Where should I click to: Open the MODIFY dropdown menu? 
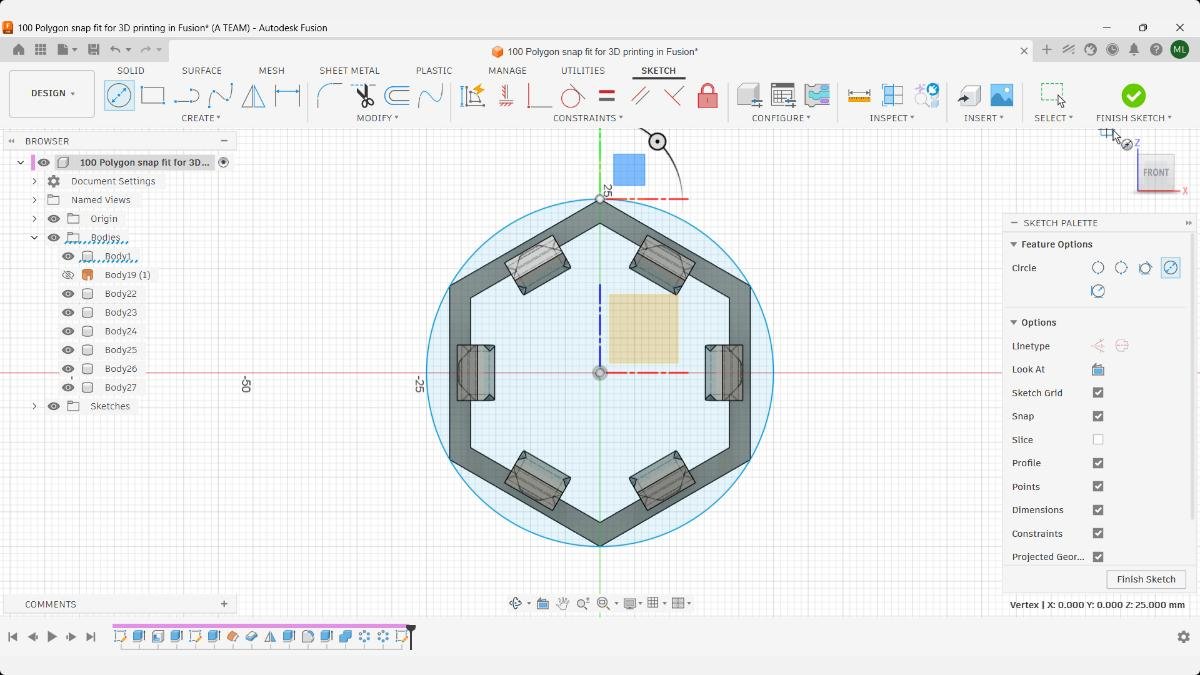click(x=378, y=118)
